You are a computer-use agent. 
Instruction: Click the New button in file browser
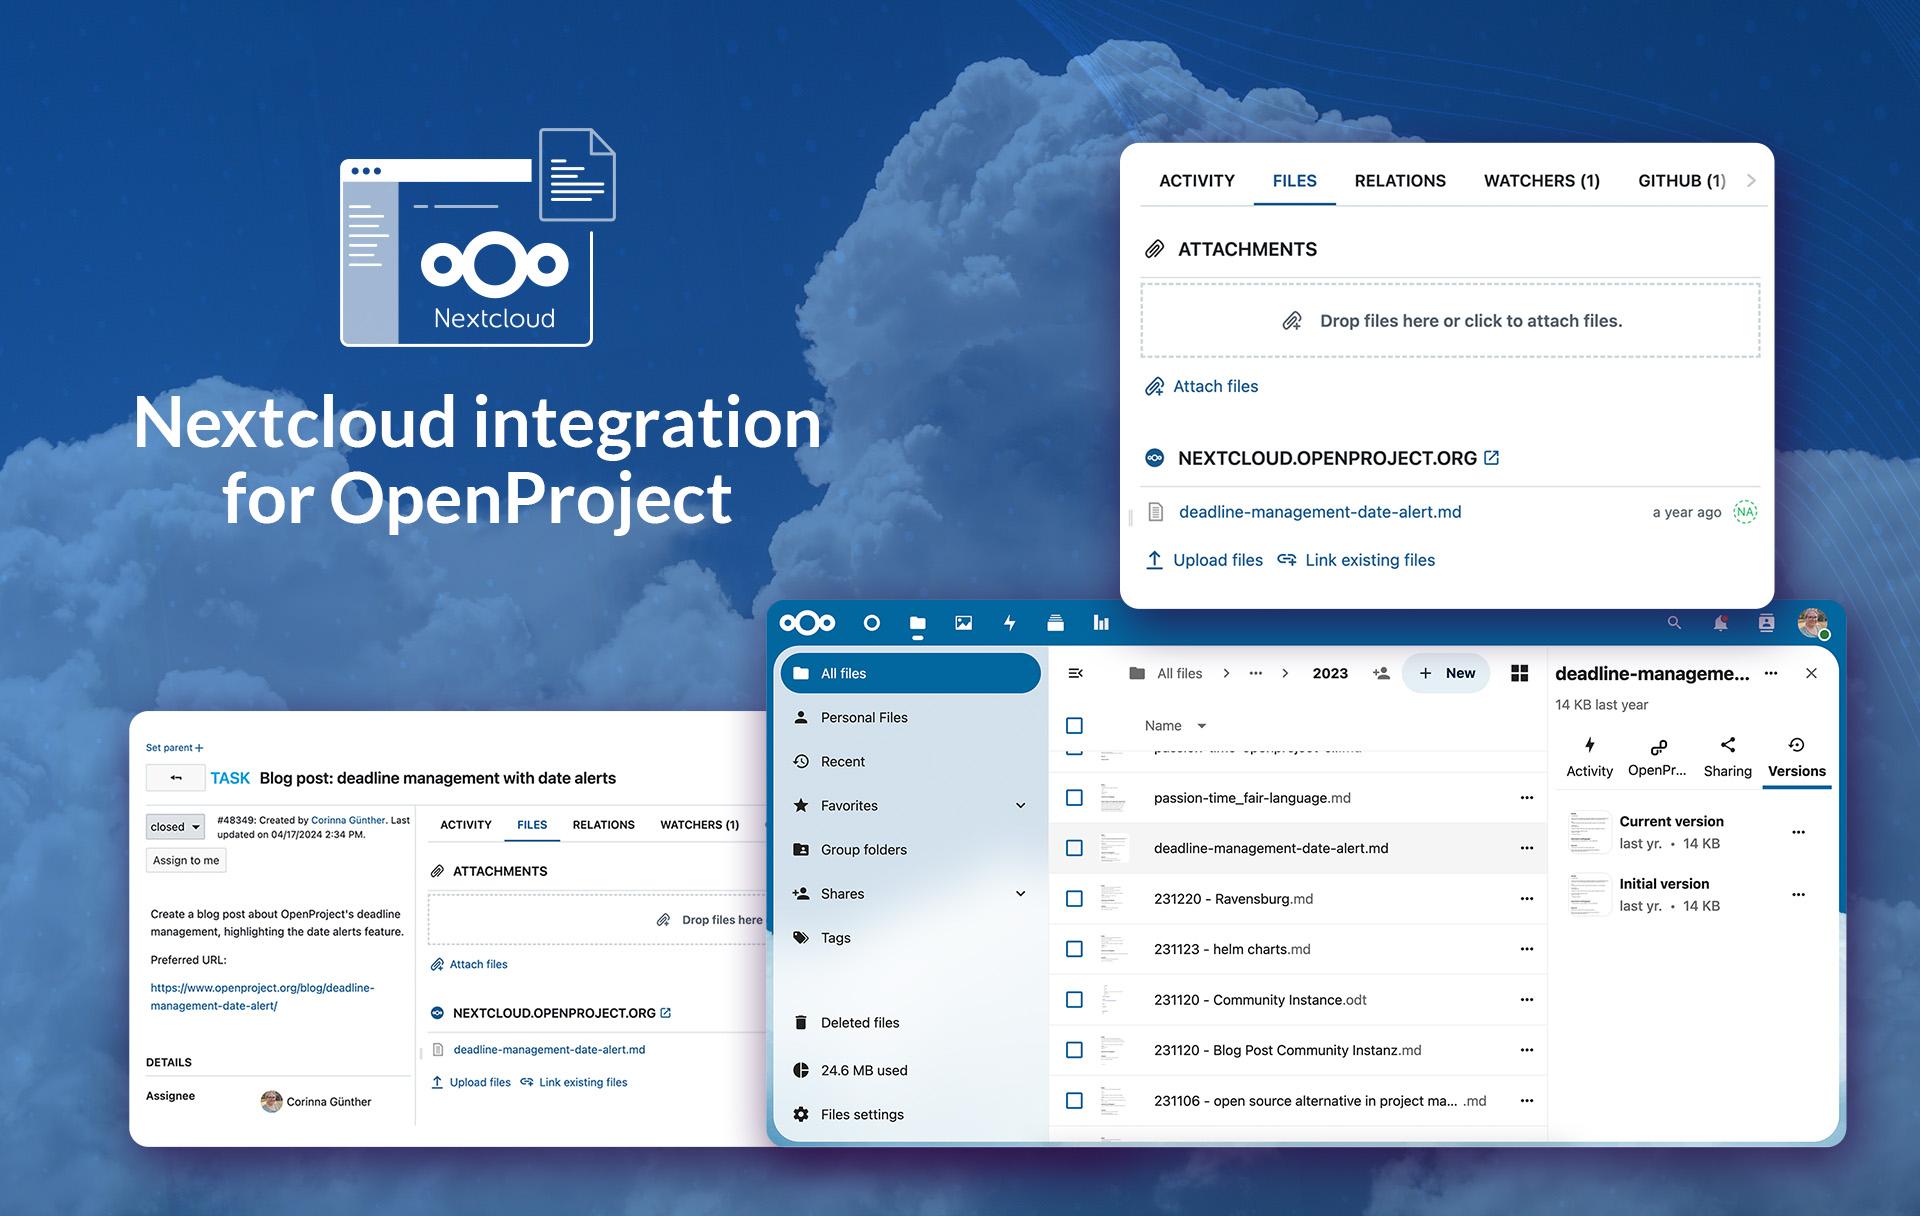(x=1447, y=673)
